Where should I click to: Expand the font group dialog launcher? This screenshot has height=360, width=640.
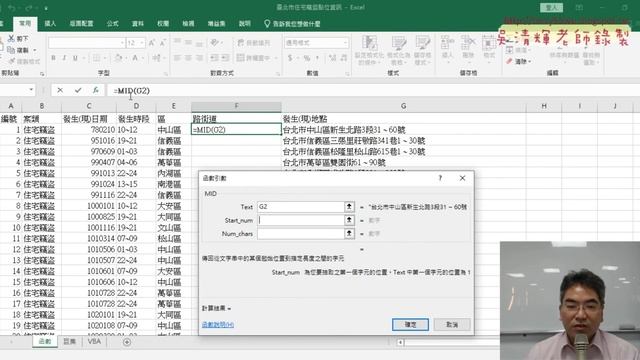pos(166,74)
